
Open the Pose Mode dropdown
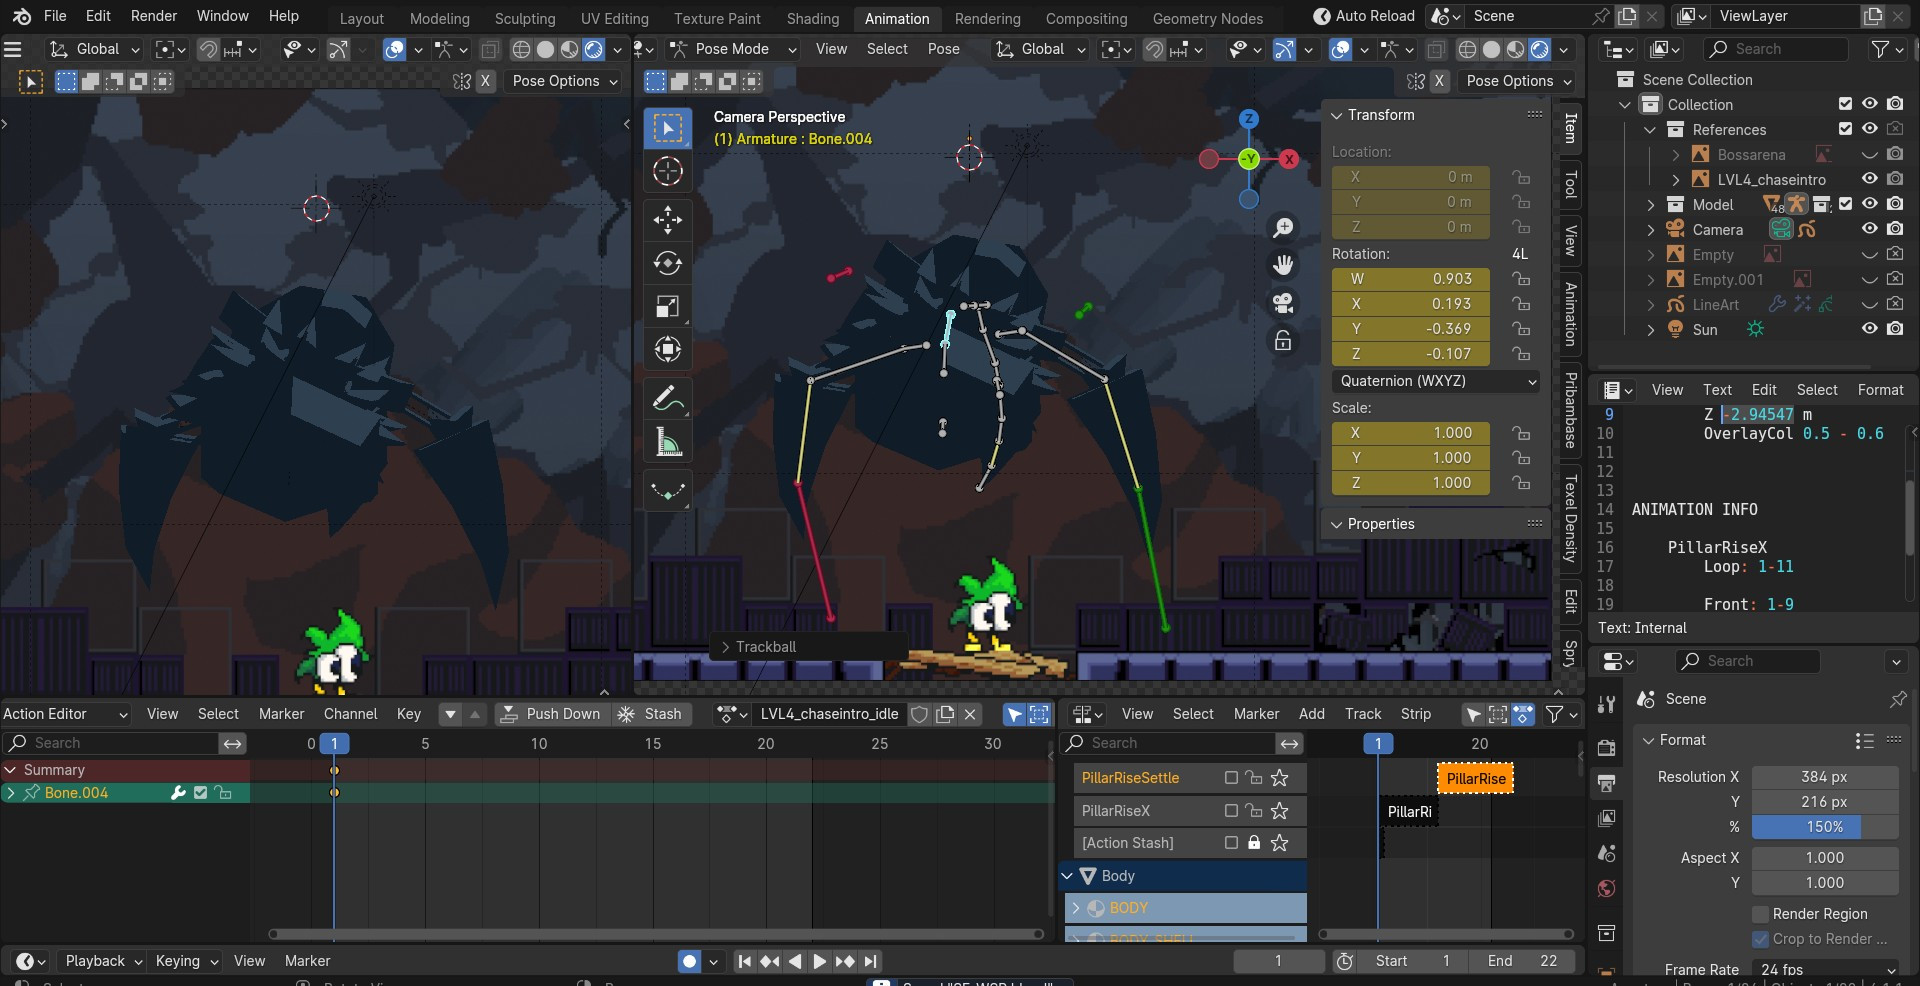733,49
